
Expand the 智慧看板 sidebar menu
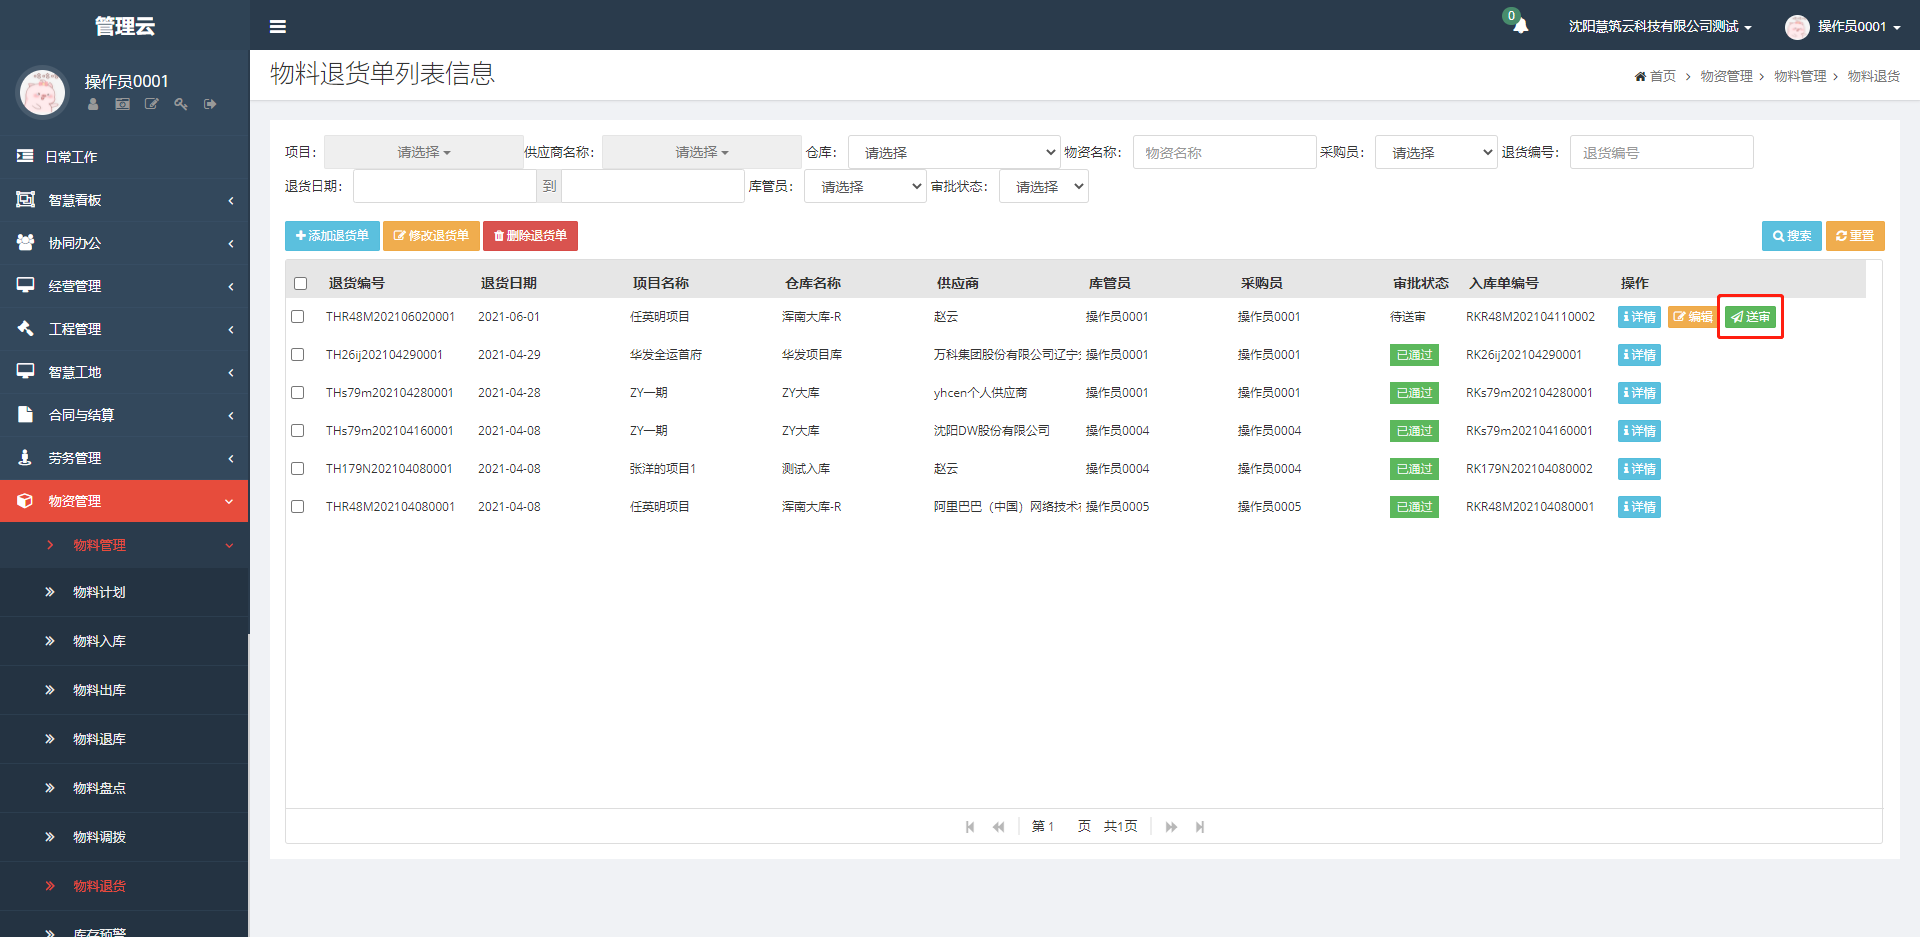[x=124, y=200]
